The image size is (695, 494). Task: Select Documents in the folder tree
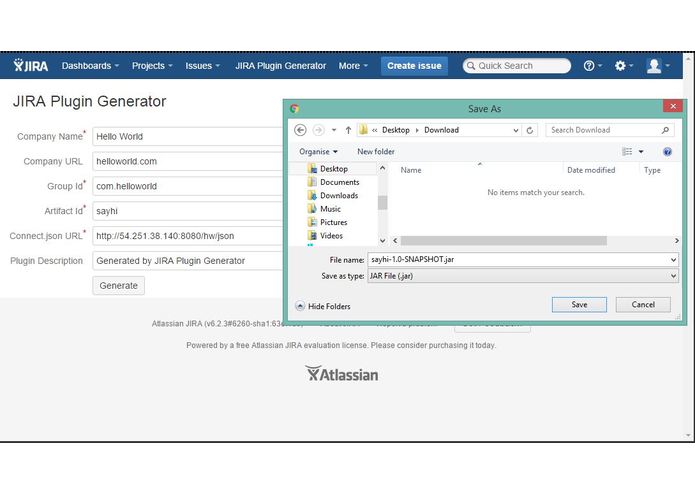point(340,182)
